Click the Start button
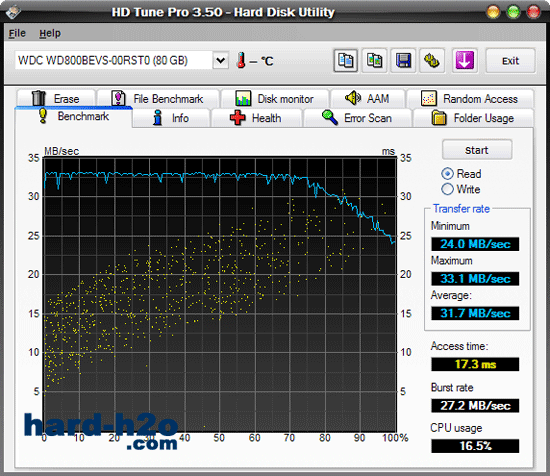This screenshot has width=550, height=476. pyautogui.click(x=477, y=150)
